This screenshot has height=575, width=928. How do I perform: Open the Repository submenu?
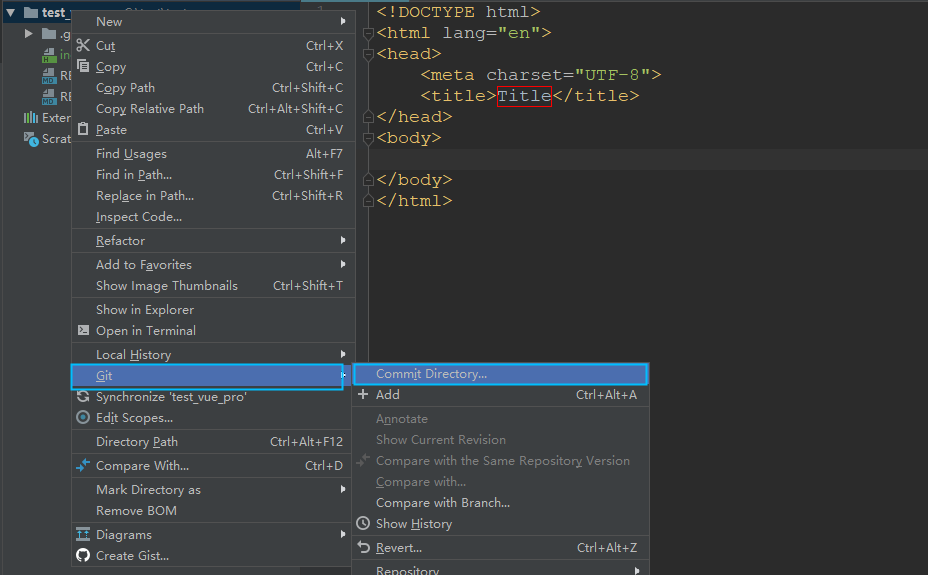pyautogui.click(x=407, y=571)
